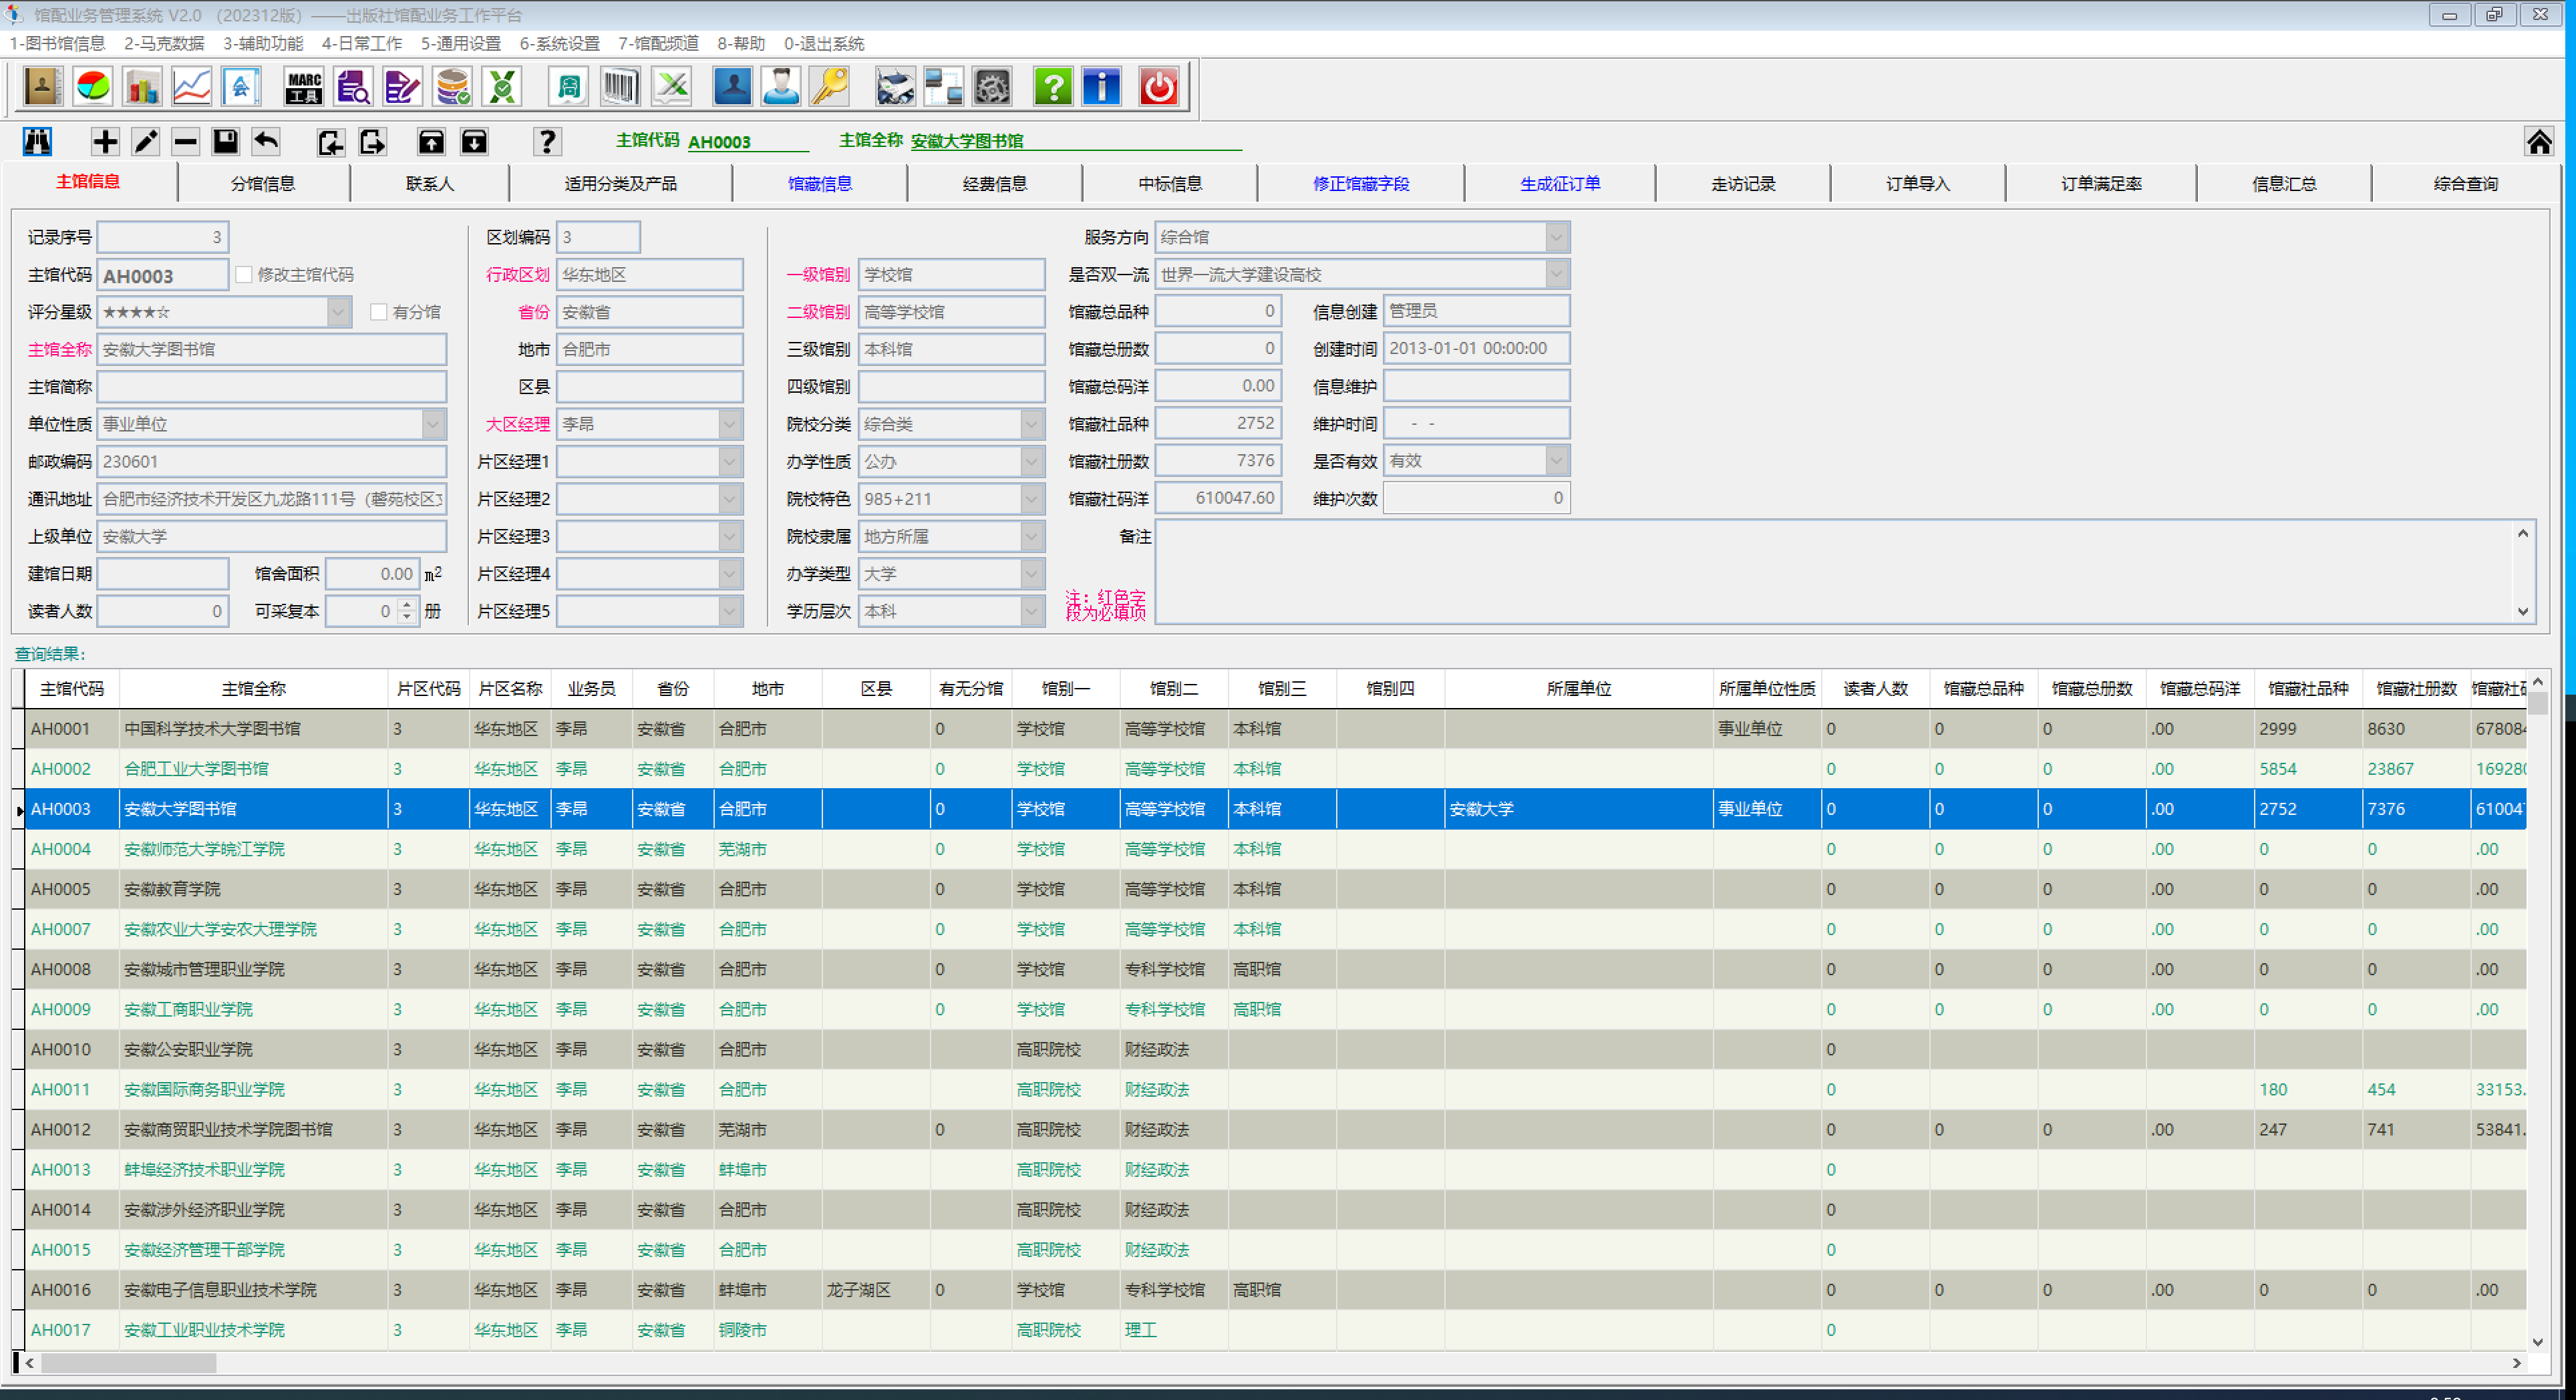Switch to the 经费信息 tab
Screen dimensions: 2576x1400
pos(994,184)
